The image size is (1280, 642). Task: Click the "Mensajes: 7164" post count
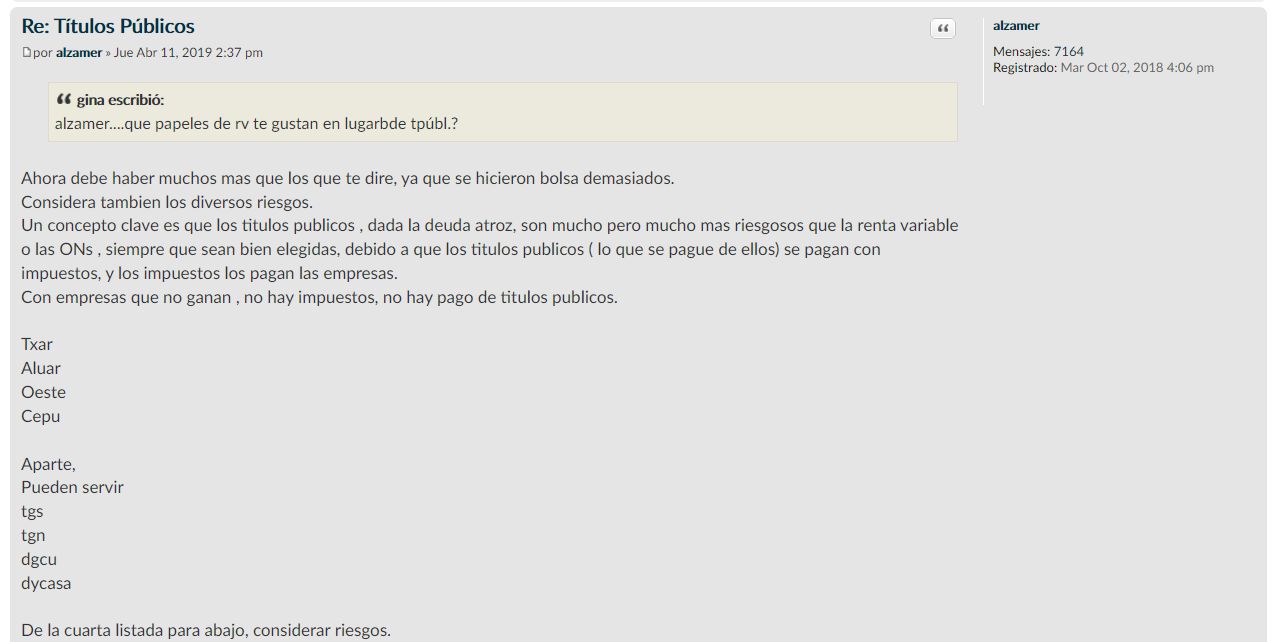tap(1038, 51)
